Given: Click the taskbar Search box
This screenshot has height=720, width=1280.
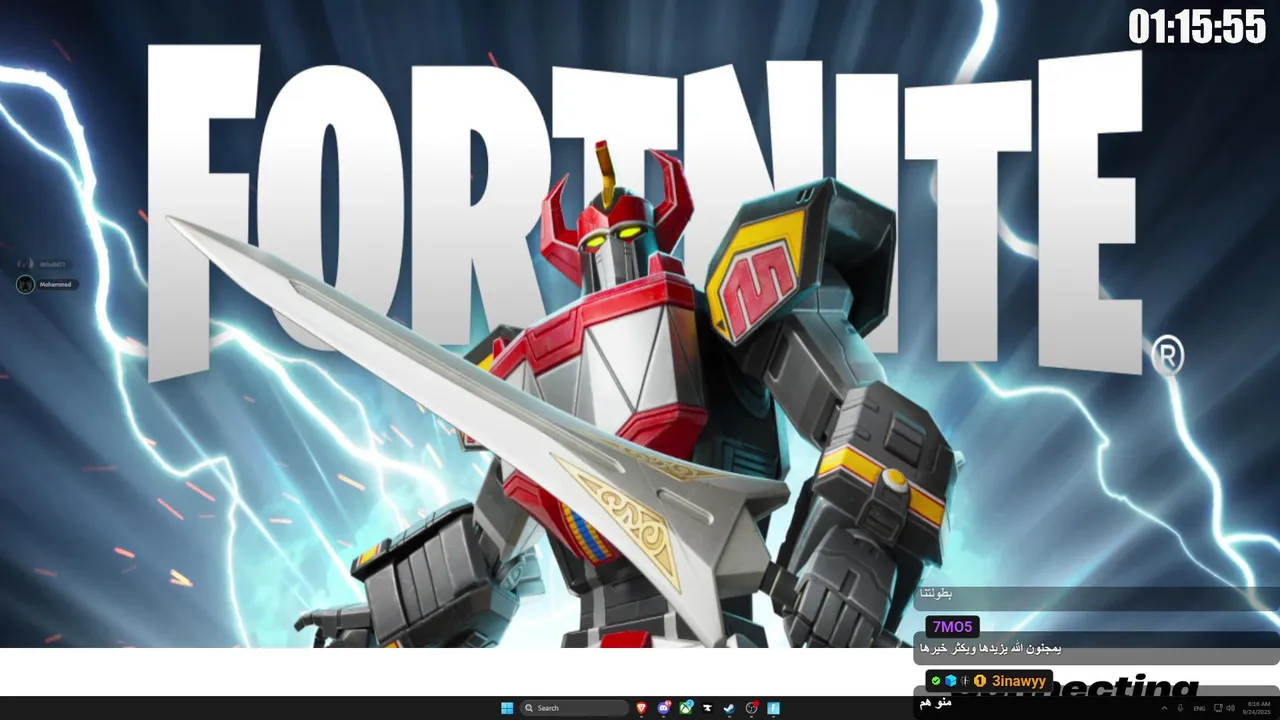Looking at the screenshot, I should point(574,708).
